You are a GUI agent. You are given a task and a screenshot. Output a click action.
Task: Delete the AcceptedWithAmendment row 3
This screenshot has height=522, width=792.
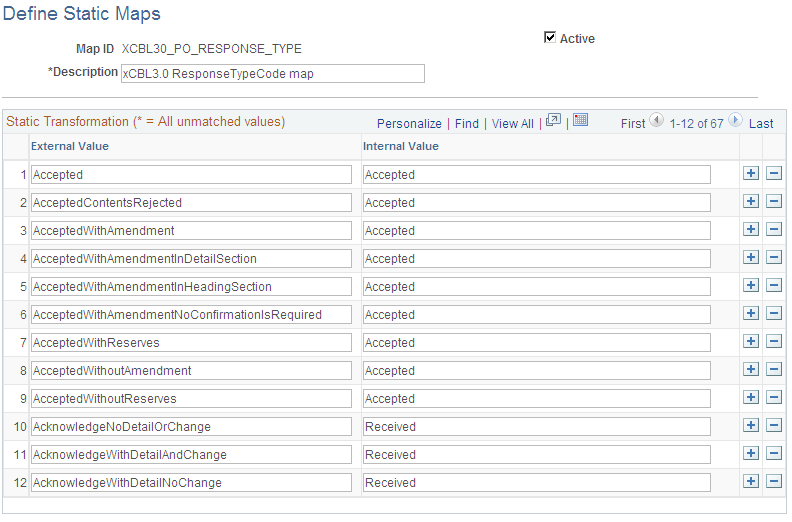(x=774, y=229)
